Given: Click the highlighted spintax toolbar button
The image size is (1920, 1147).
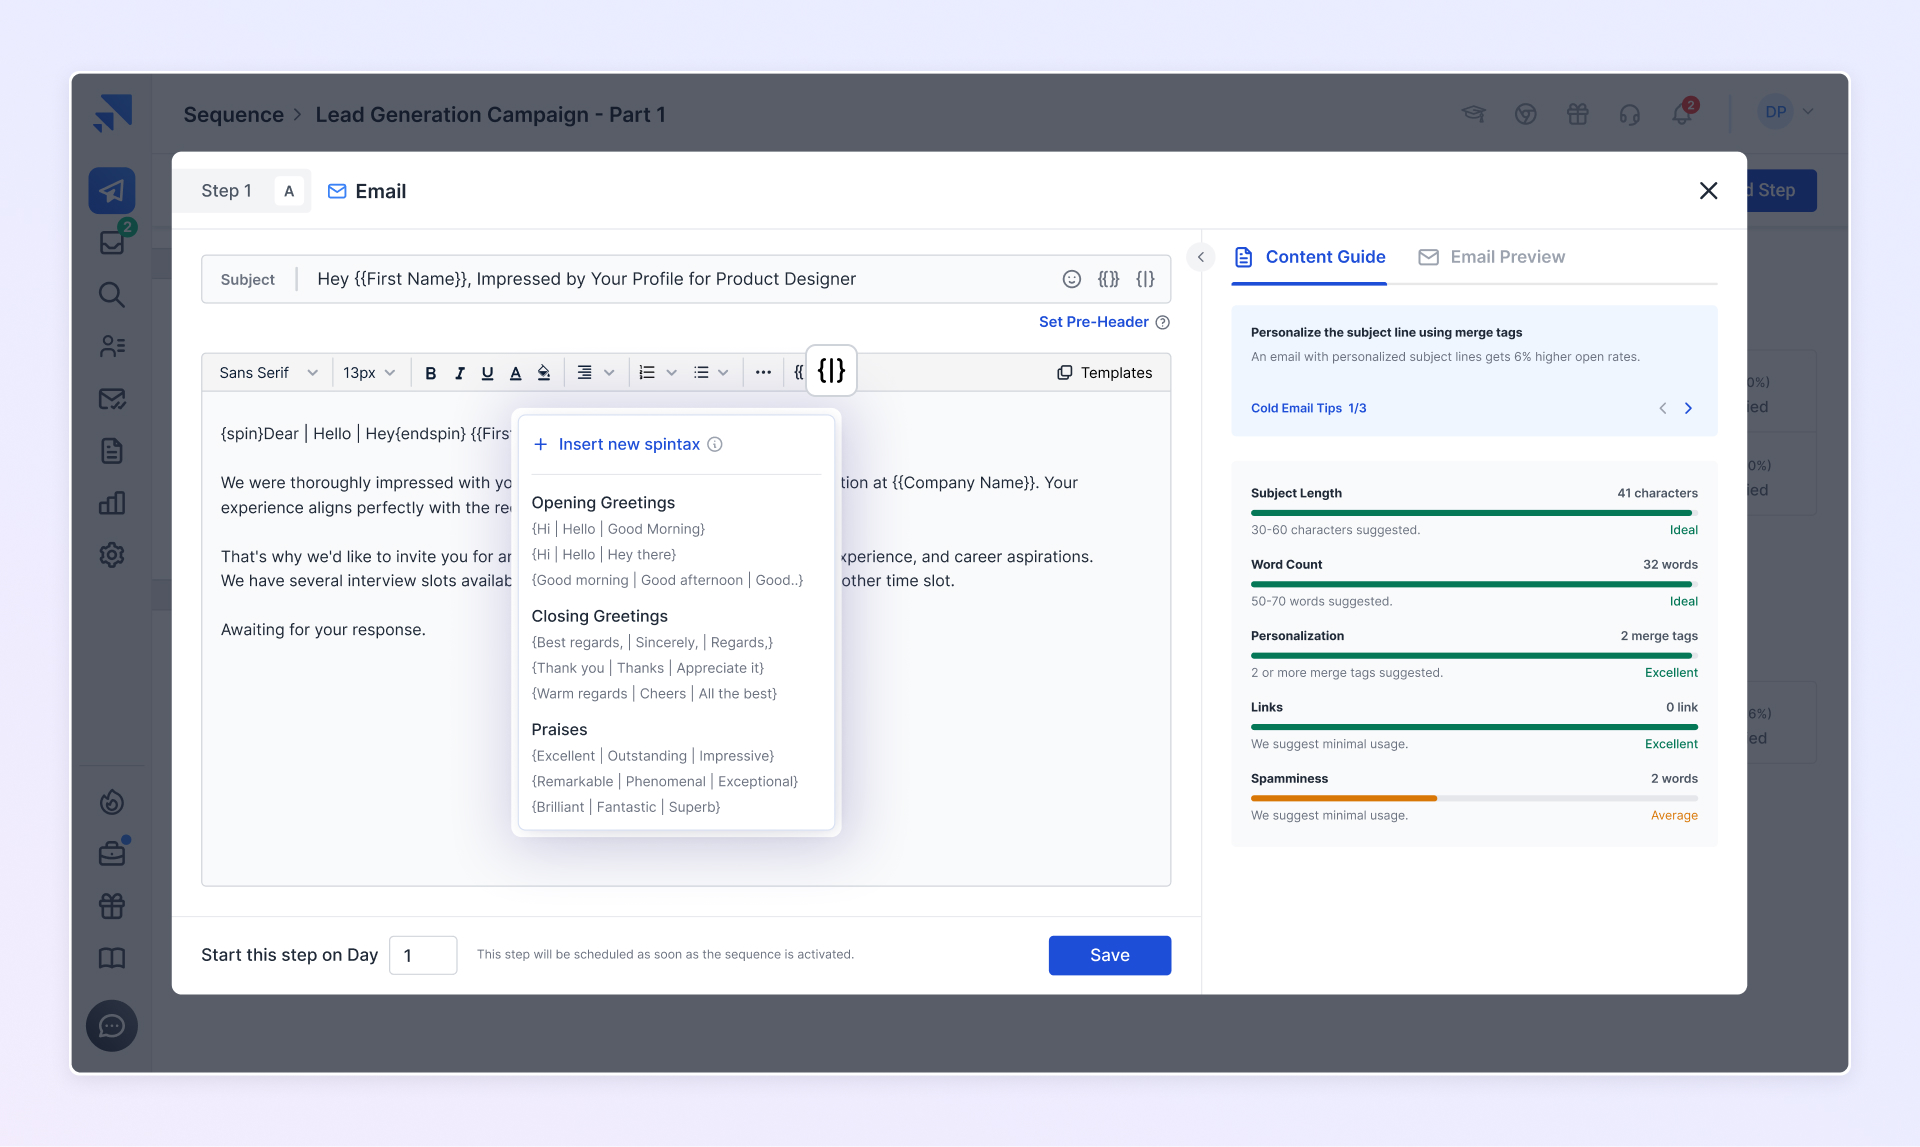Looking at the screenshot, I should pos(831,371).
